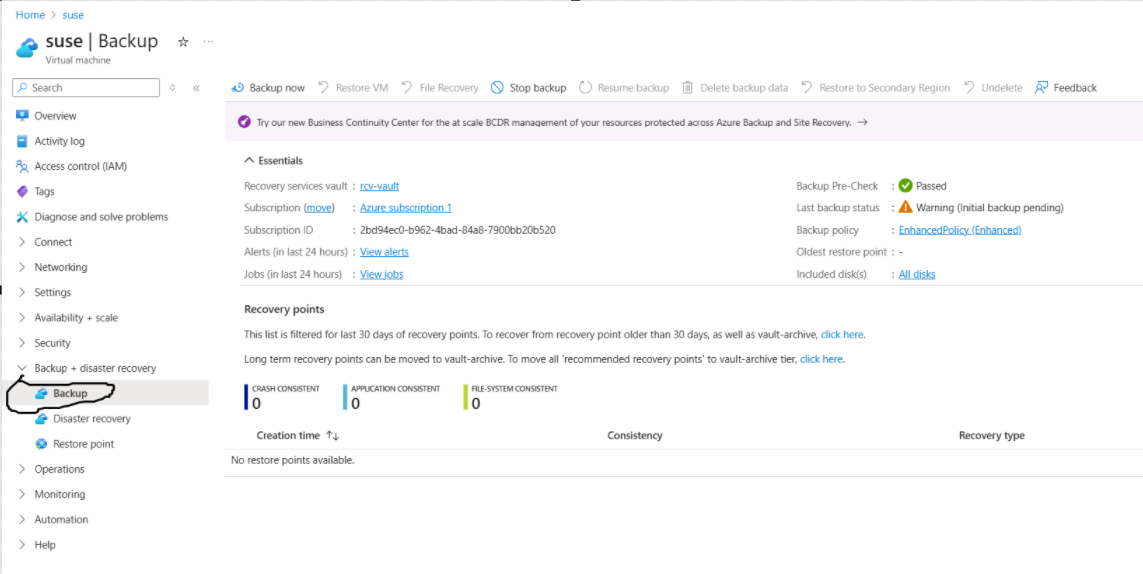This screenshot has height=574, width=1143.
Task: Expand the Availability + scale section
Action: coord(22,318)
